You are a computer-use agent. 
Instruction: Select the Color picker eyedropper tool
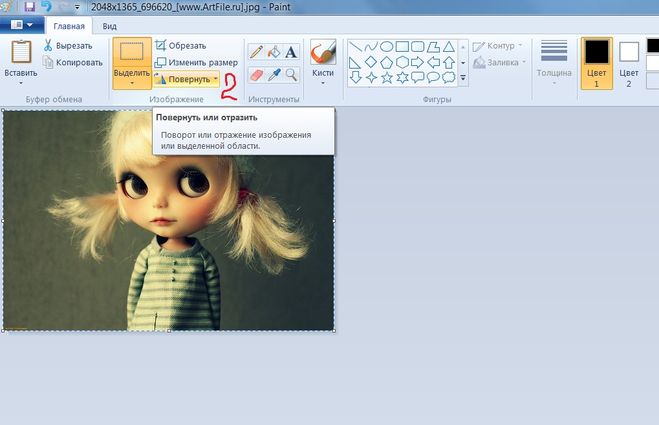(274, 75)
